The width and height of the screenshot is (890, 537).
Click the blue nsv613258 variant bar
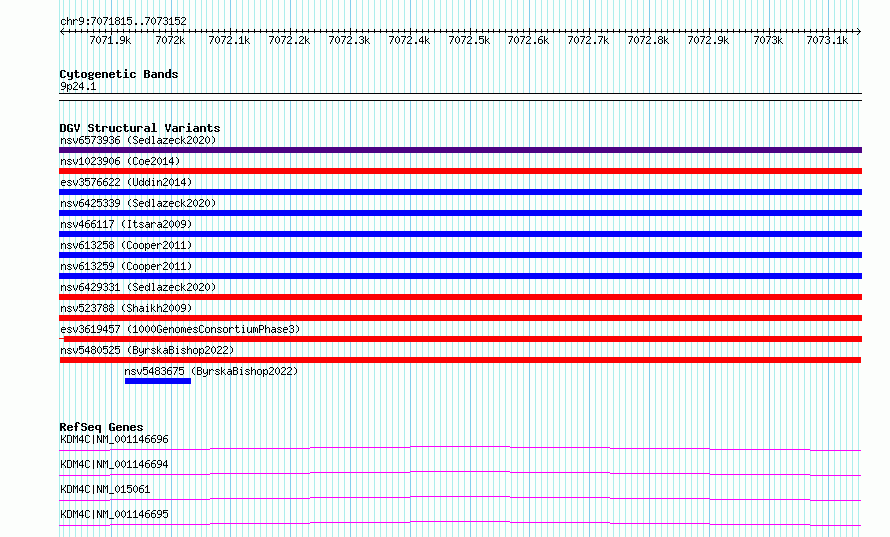(460, 255)
